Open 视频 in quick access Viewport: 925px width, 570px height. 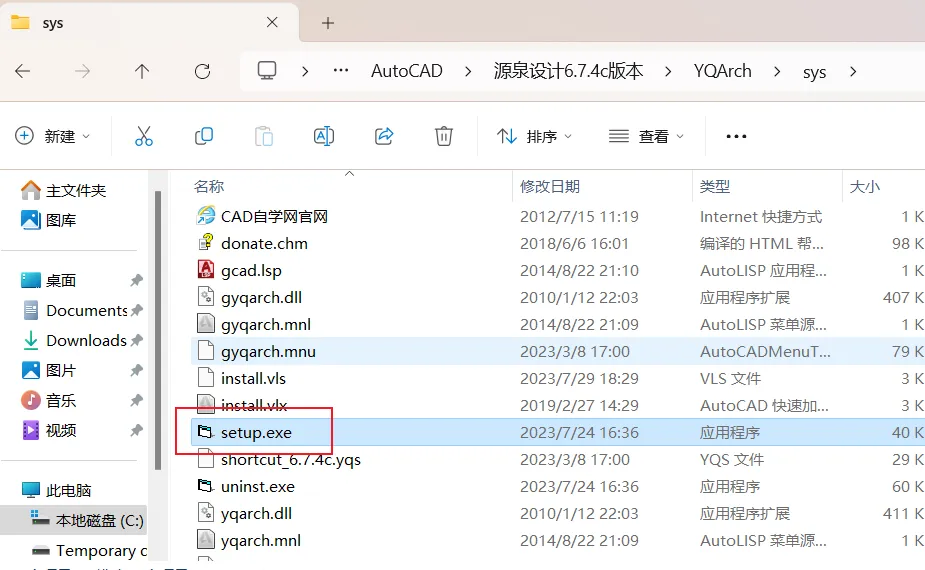(x=49, y=430)
